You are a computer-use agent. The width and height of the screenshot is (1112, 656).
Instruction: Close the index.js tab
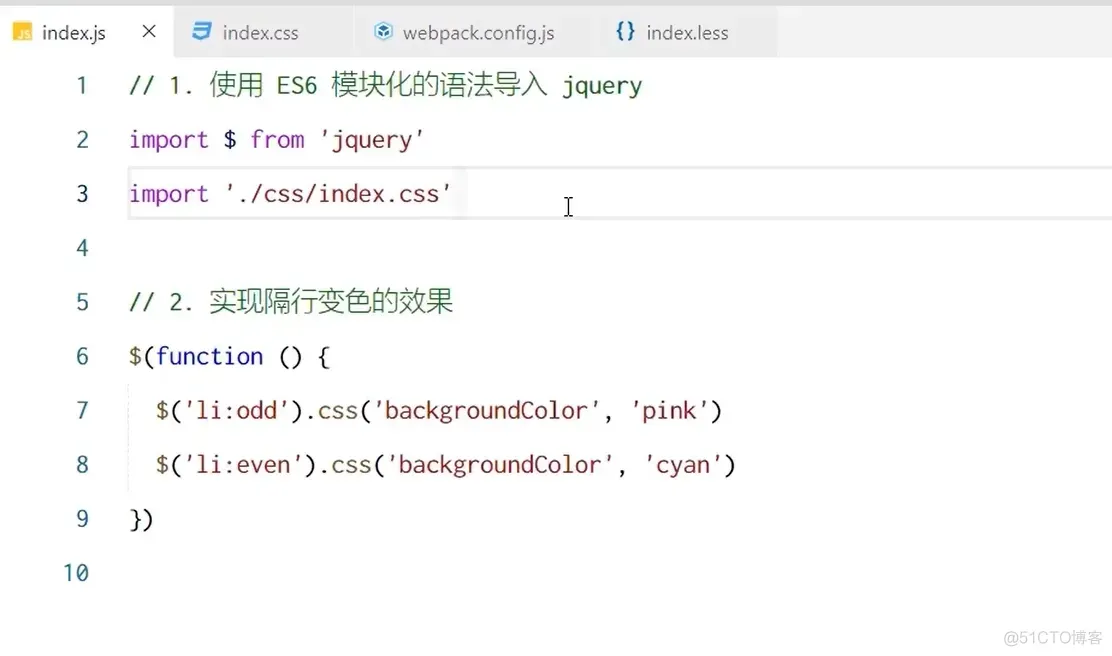pyautogui.click(x=149, y=31)
